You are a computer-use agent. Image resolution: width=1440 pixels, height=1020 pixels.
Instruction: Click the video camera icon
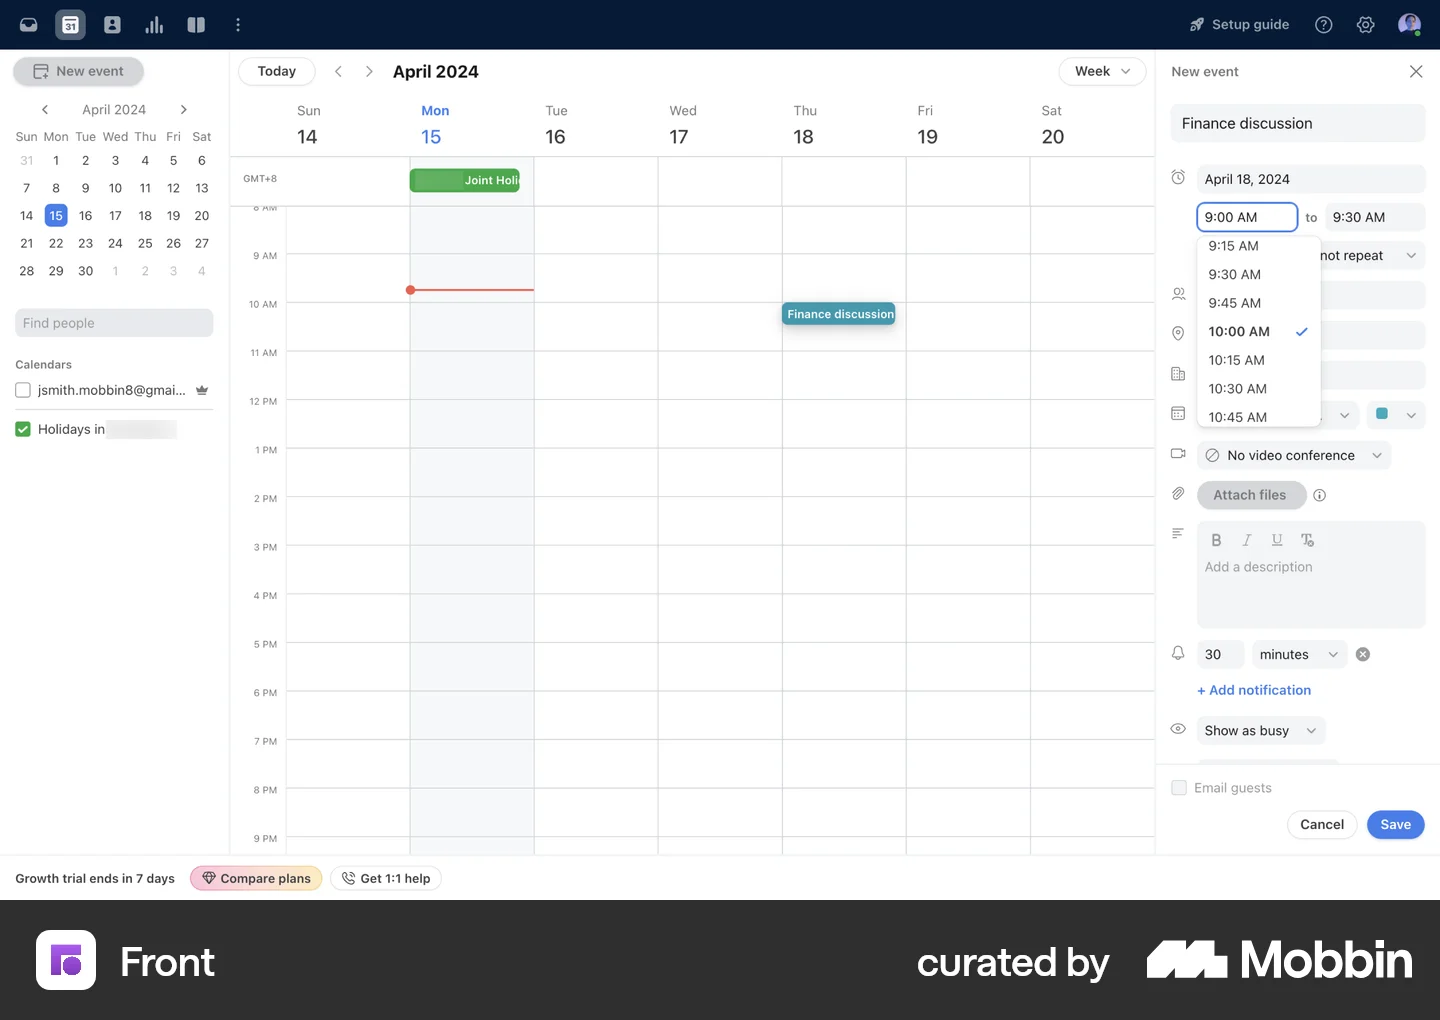[1178, 454]
